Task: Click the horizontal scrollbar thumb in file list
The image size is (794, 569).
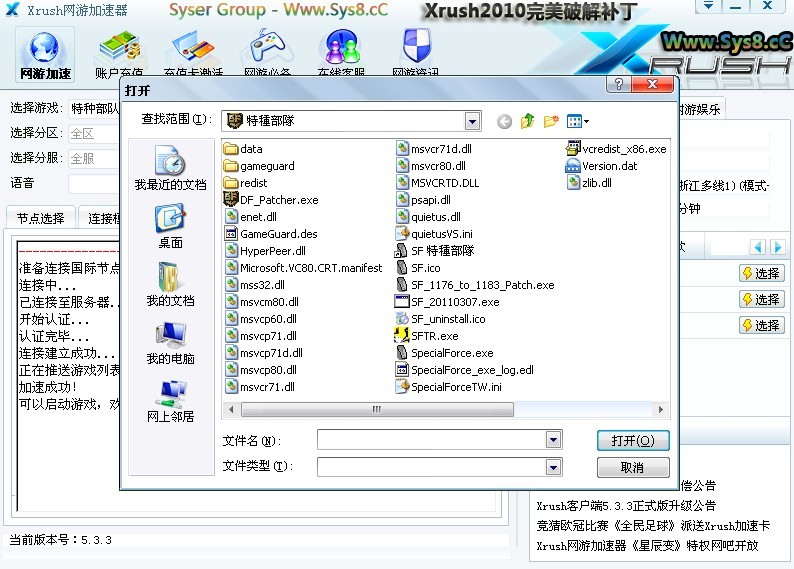Action: pyautogui.click(x=377, y=409)
